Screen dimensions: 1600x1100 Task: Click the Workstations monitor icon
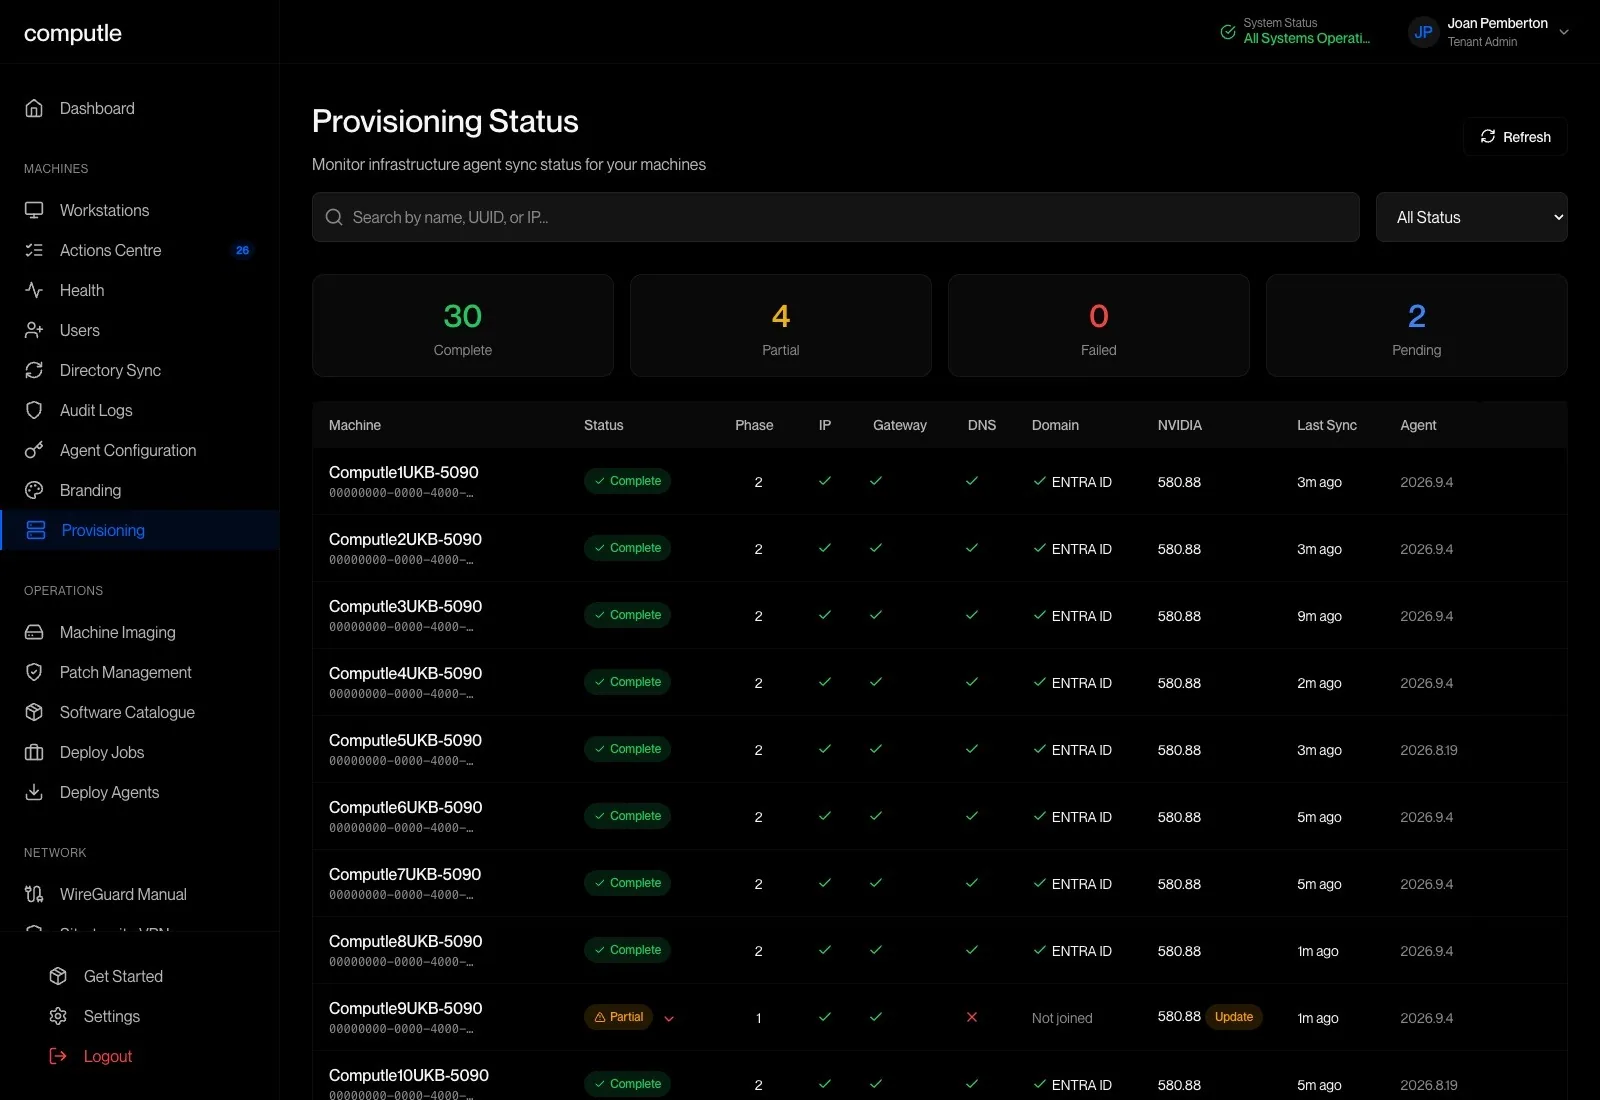(34, 210)
